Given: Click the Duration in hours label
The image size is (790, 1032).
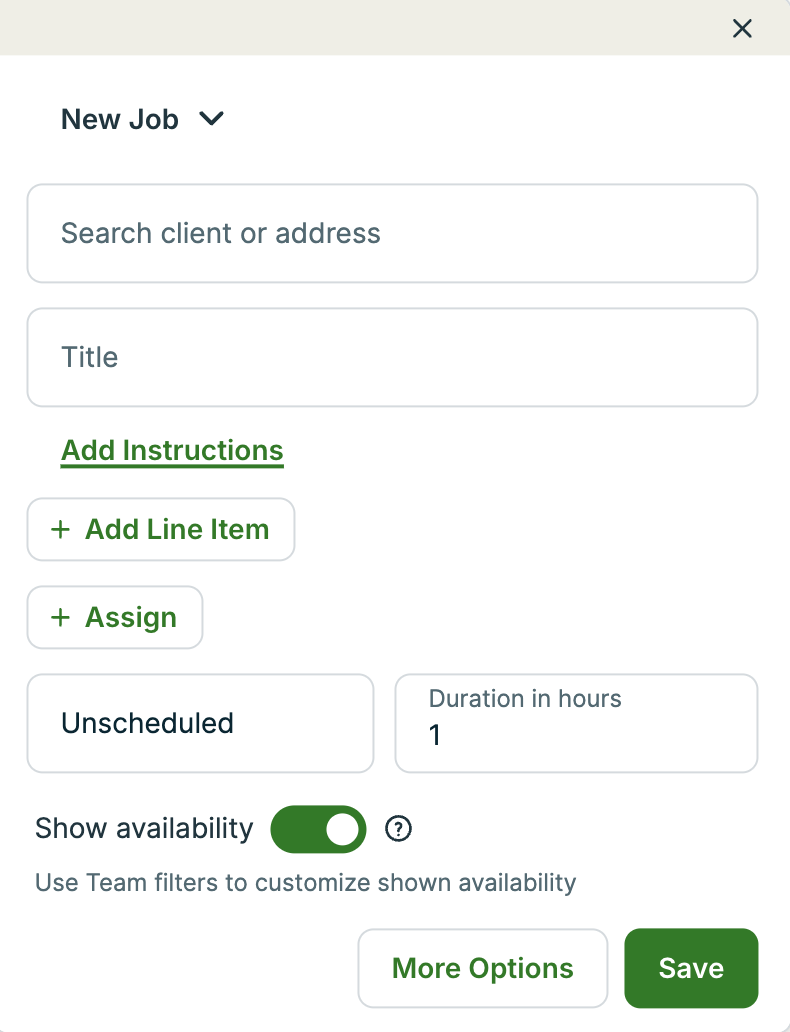Looking at the screenshot, I should 525,699.
